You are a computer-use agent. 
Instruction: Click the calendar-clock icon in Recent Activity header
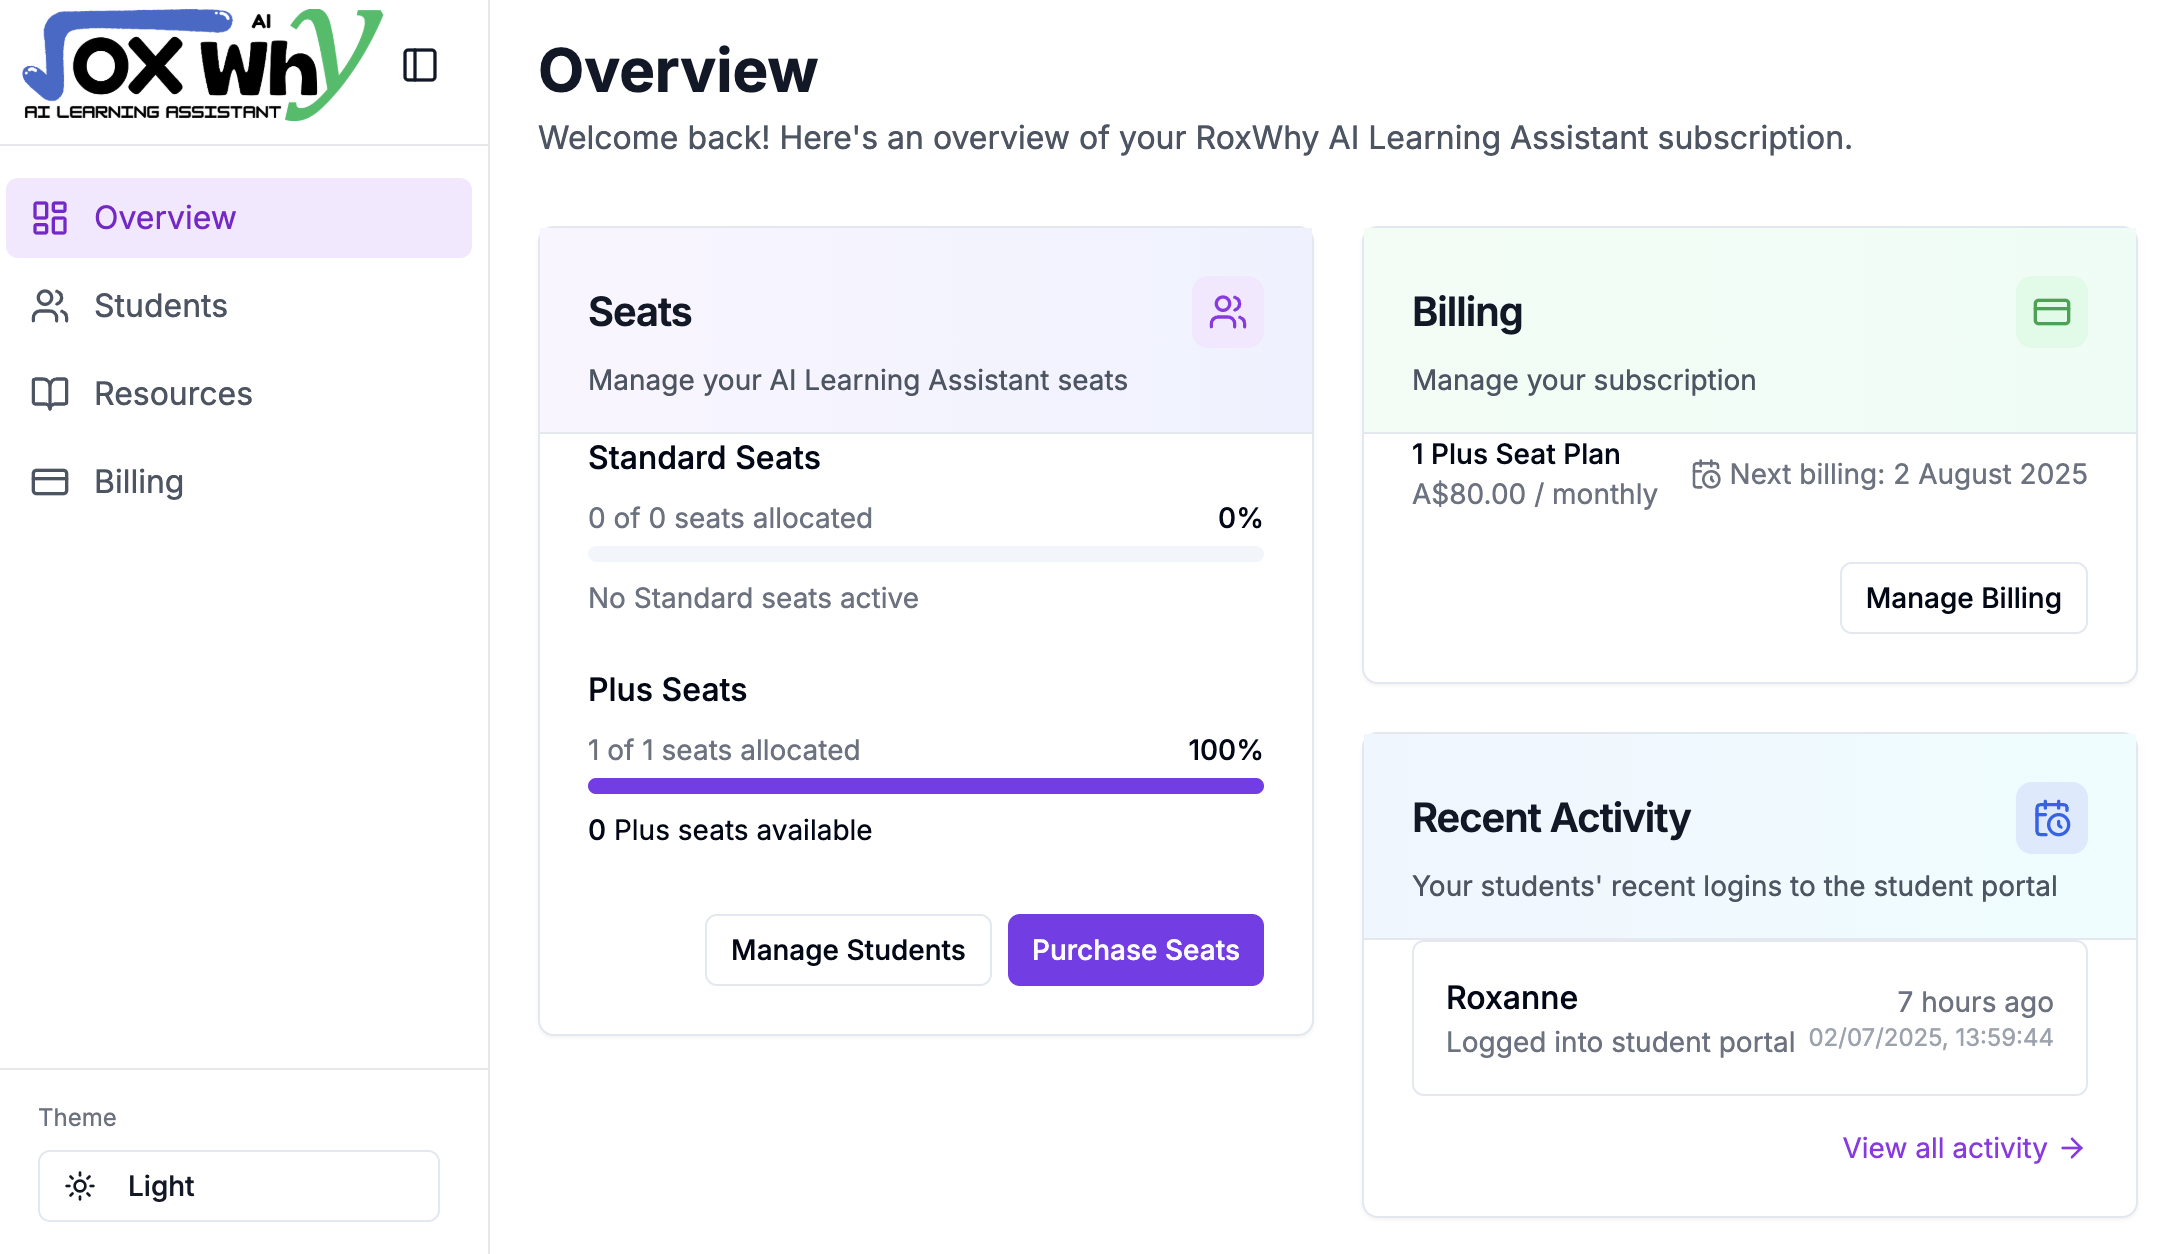[x=2052, y=818]
